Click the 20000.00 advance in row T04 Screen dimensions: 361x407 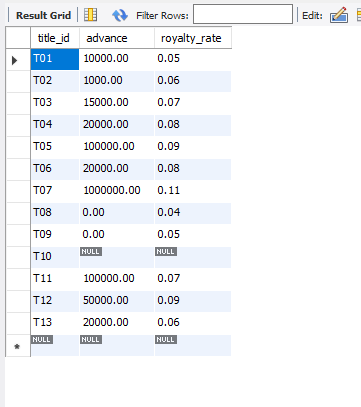pyautogui.click(x=117, y=125)
